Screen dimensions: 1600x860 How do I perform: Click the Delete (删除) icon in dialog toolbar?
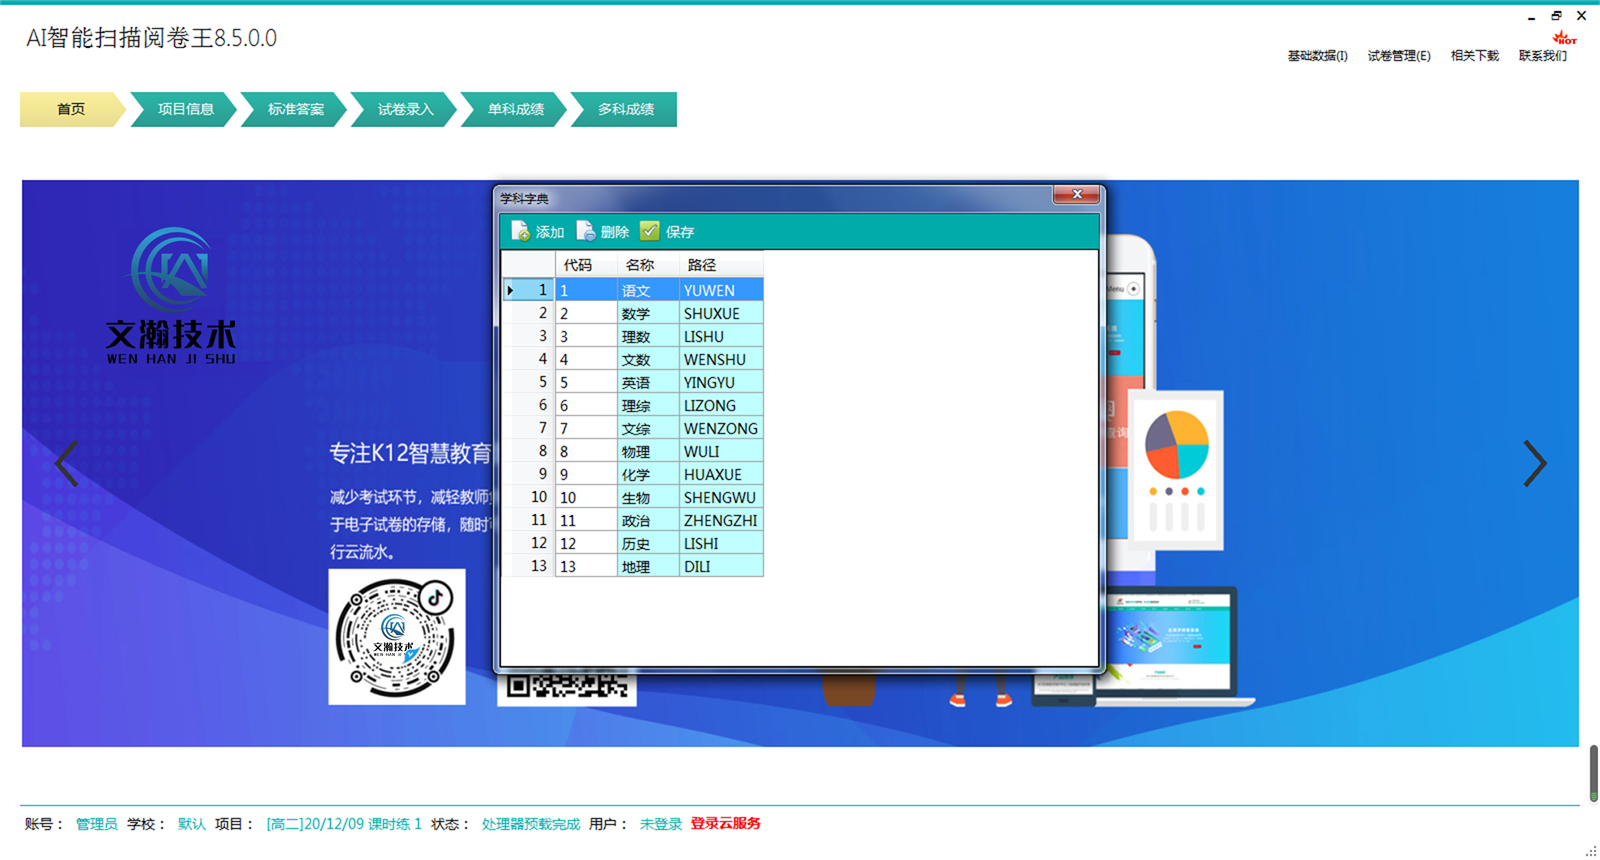pos(586,231)
